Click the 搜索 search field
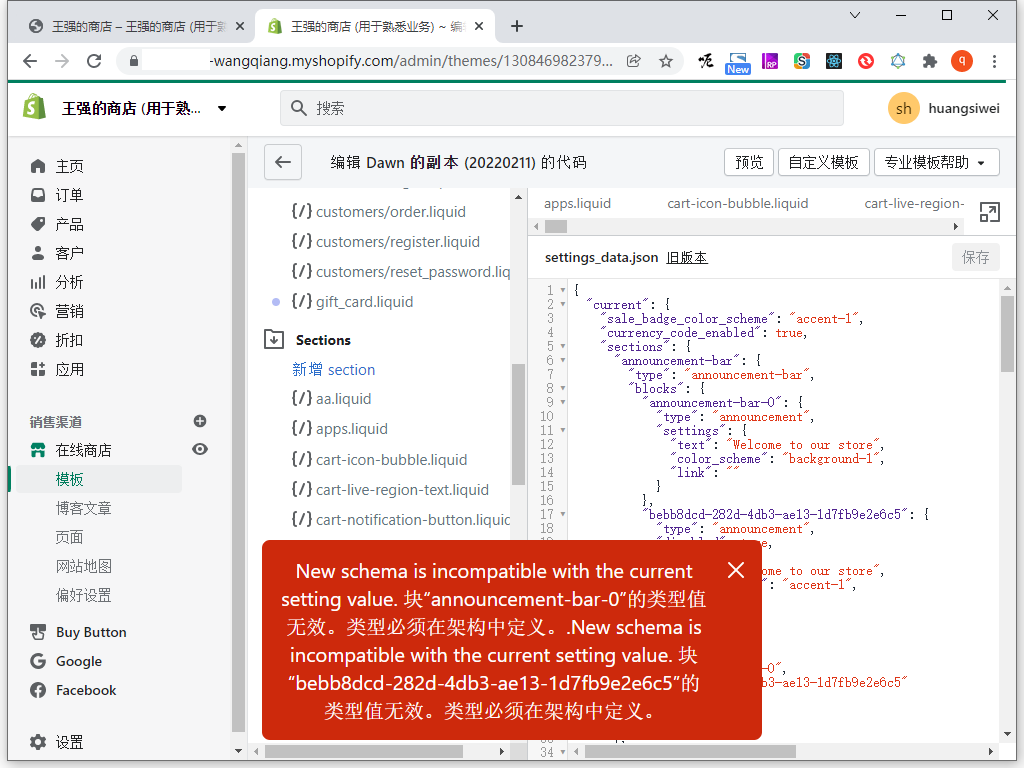1024x768 pixels. pos(560,108)
